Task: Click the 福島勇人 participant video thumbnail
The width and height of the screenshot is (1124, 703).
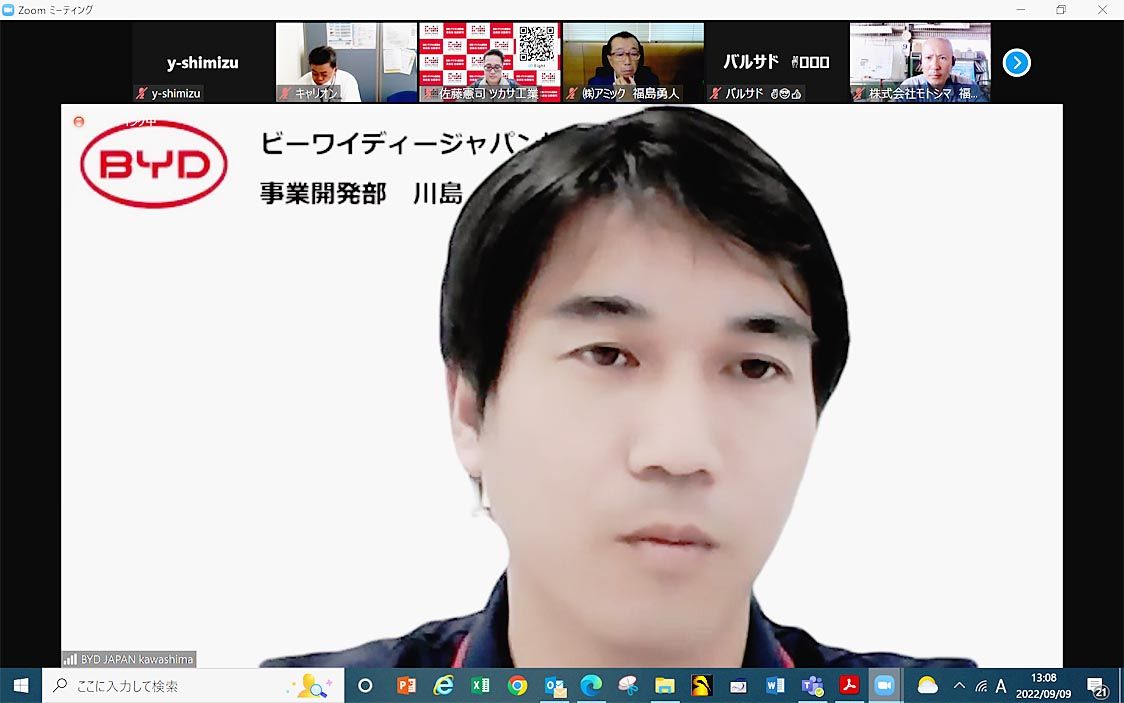Action: (x=633, y=63)
